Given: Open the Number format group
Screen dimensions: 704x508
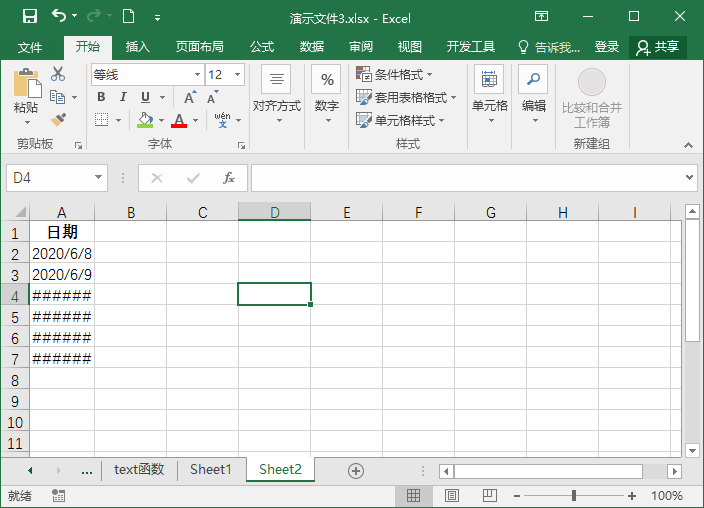Looking at the screenshot, I should click(327, 95).
